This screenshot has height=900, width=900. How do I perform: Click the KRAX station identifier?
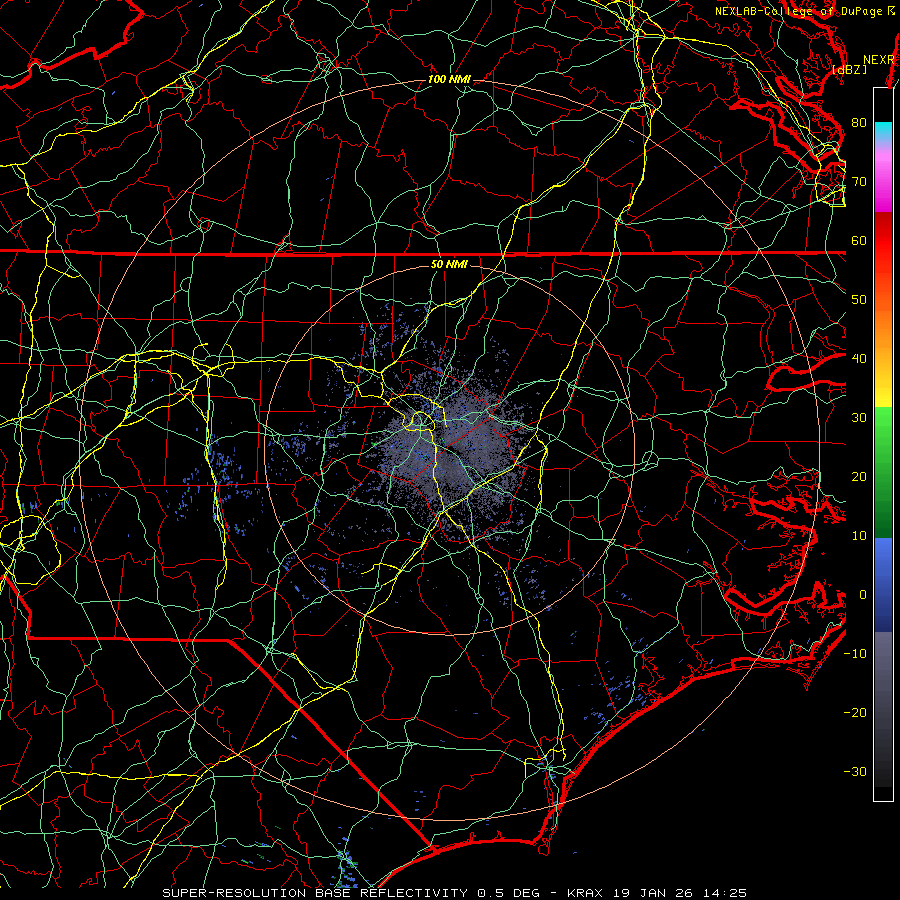[x=585, y=893]
